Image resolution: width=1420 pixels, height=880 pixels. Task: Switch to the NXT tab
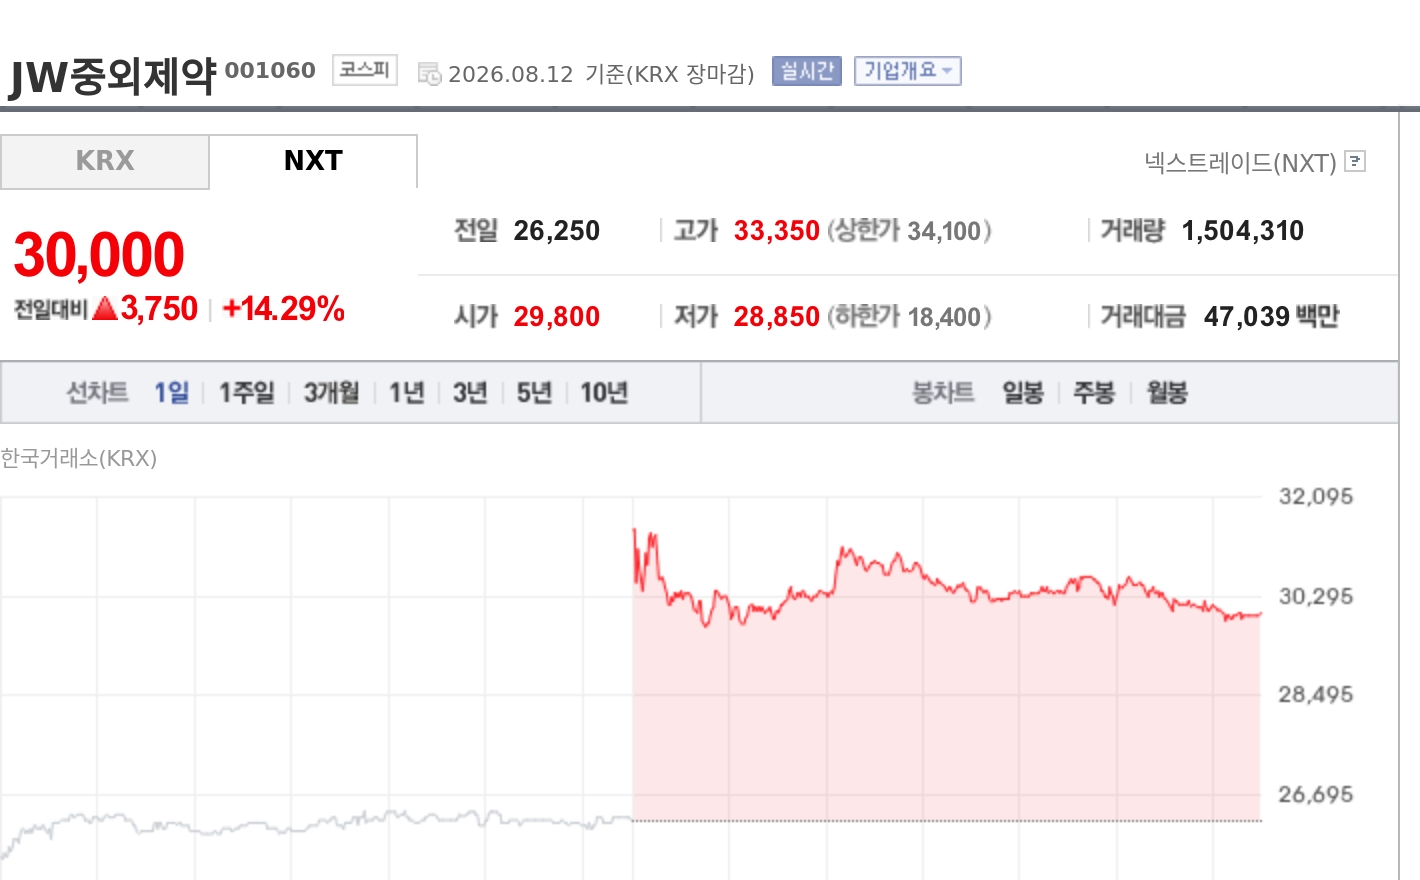coord(313,161)
